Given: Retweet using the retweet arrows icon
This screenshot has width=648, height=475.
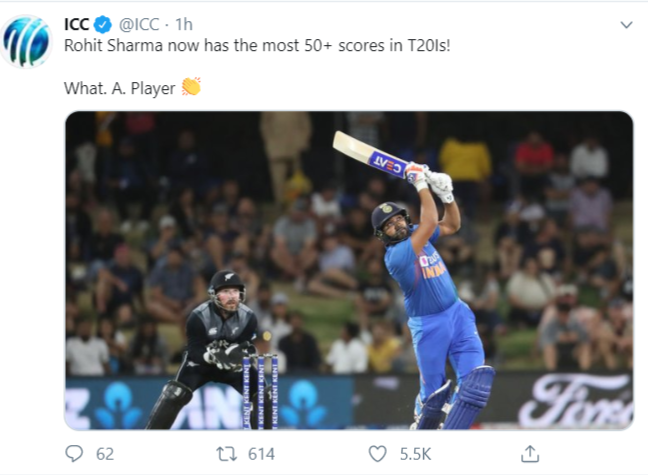Looking at the screenshot, I should coord(227,454).
